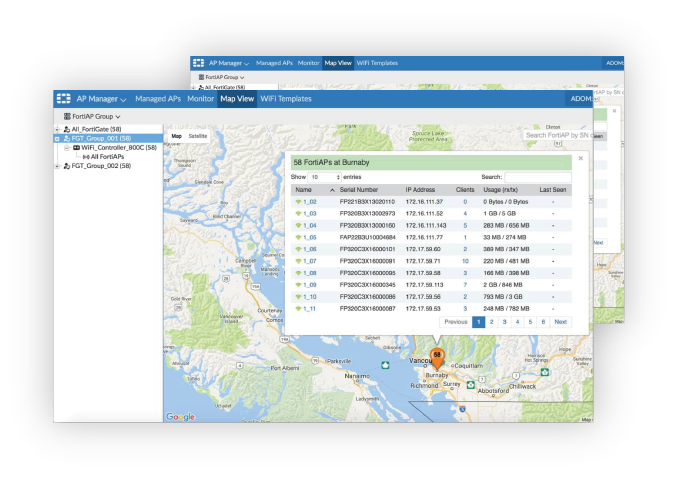Click IP address 172.16.111.37

click(x=424, y=202)
